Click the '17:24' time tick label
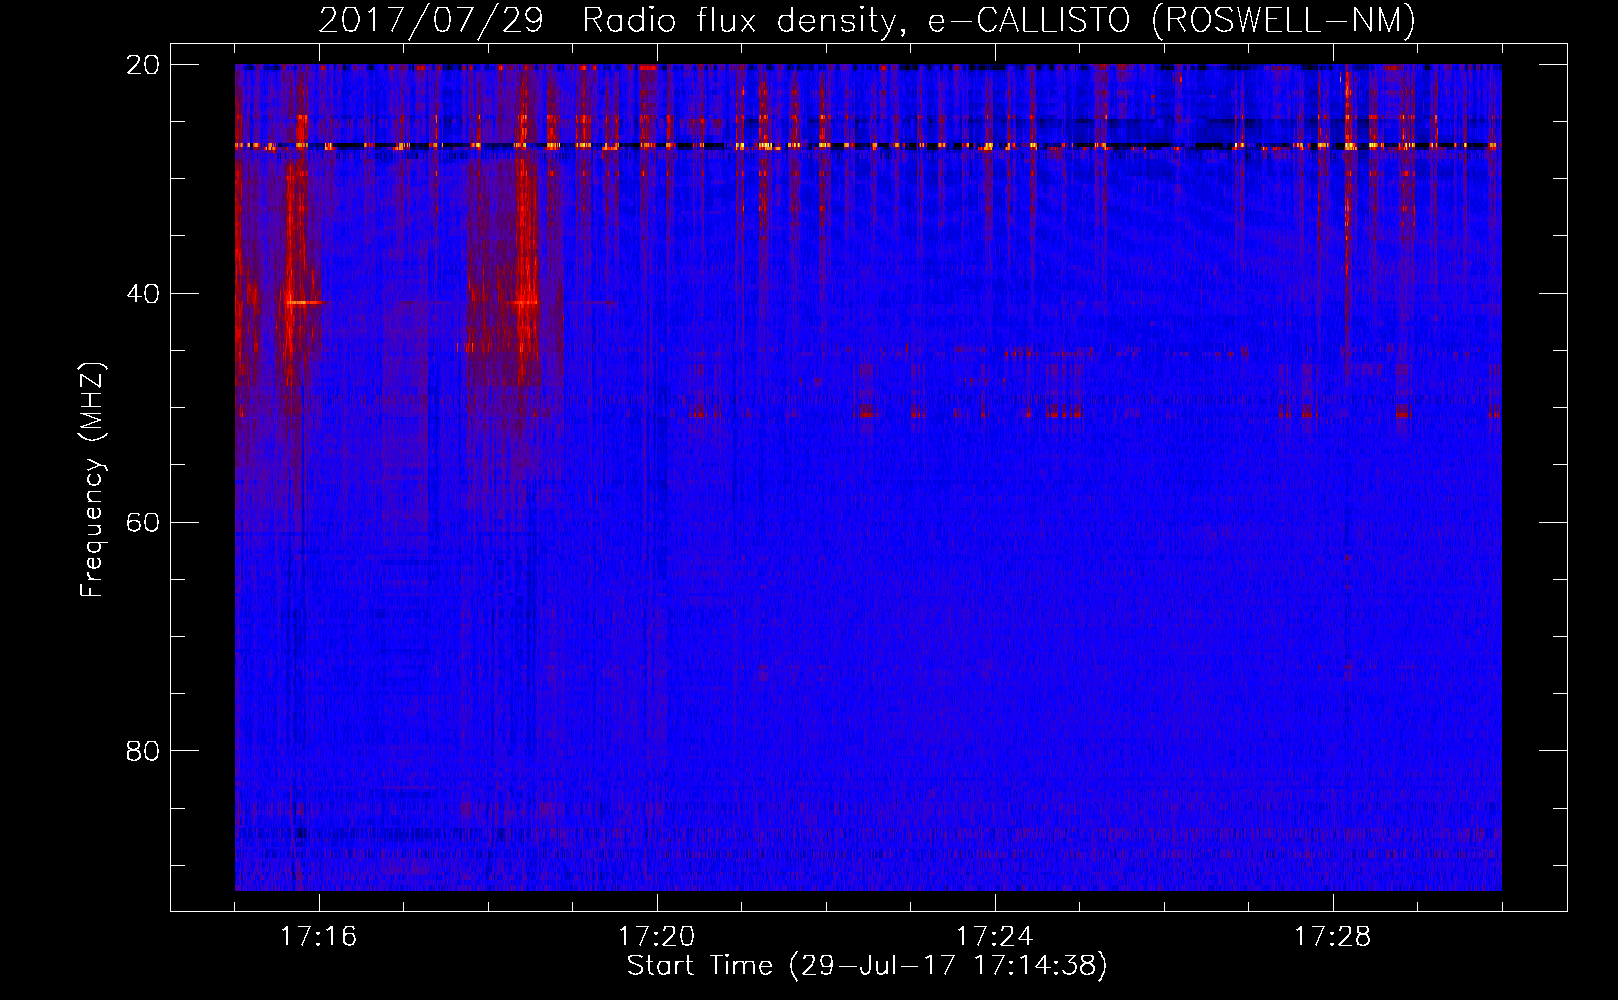 [994, 937]
